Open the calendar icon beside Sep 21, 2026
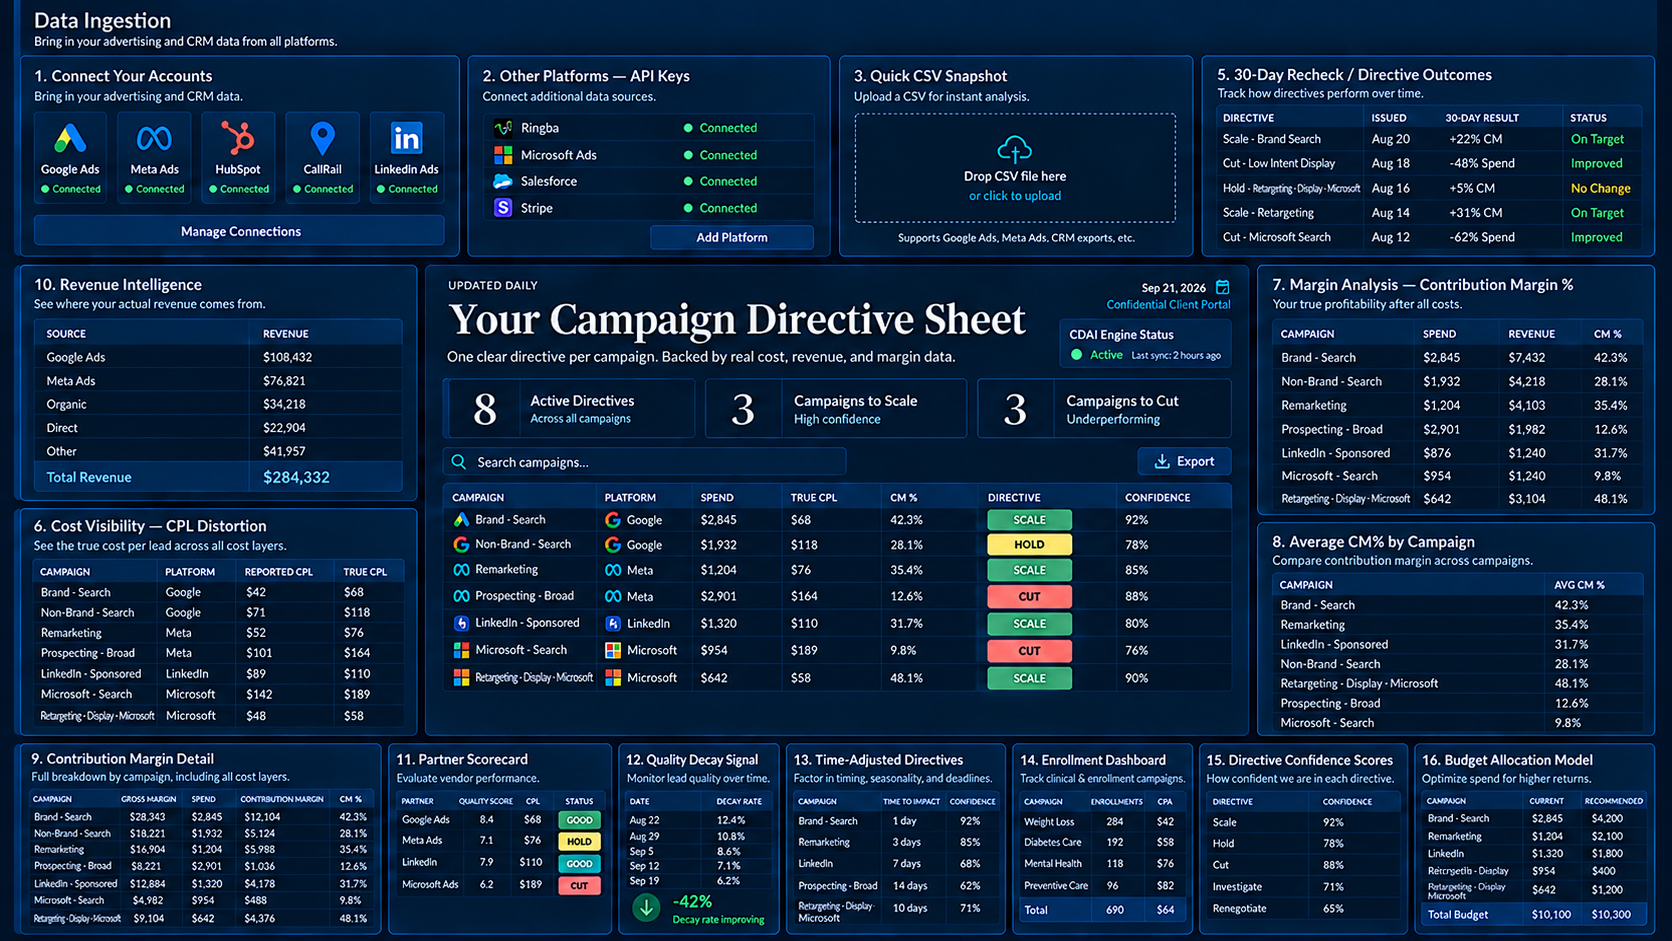 (1222, 287)
